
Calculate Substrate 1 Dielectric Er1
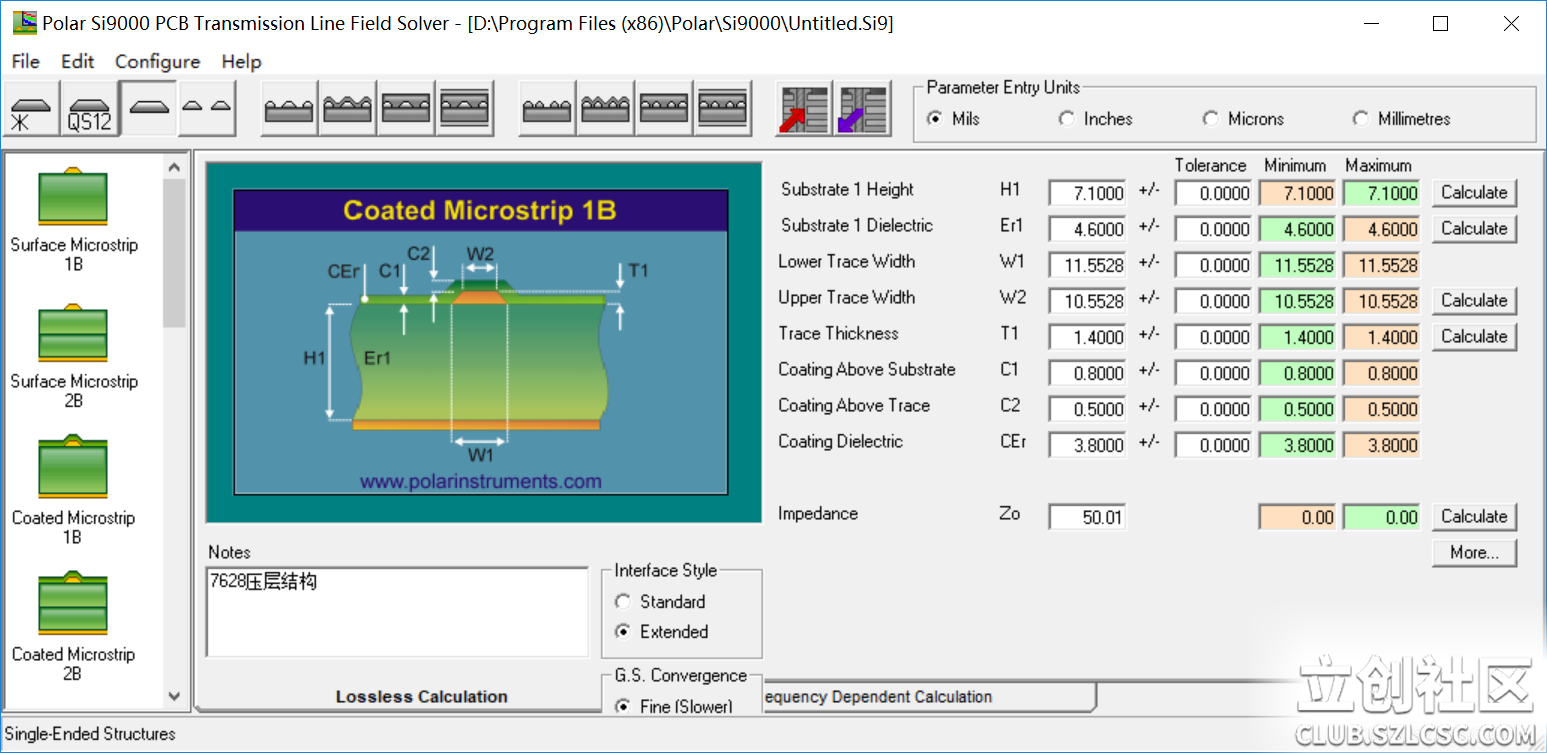[x=1474, y=229]
